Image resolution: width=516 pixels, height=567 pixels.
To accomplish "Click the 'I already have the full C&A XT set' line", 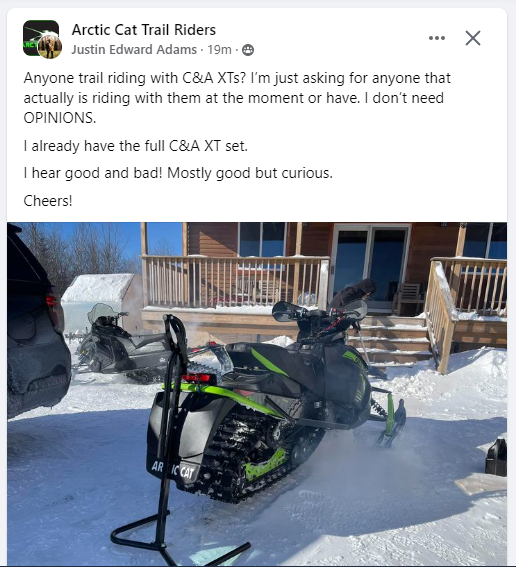I will pos(136,146).
